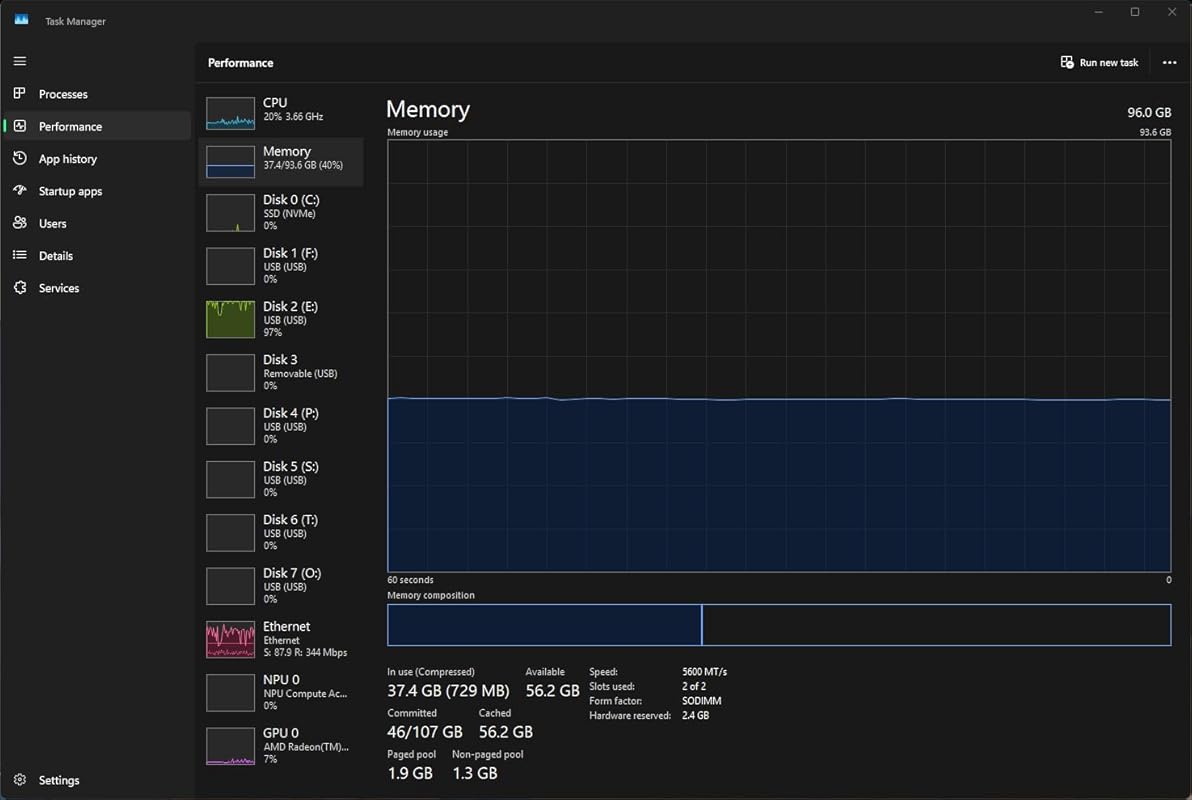The width and height of the screenshot is (1192, 800).
Task: Open the Services puzzle icon
Action: 19,288
